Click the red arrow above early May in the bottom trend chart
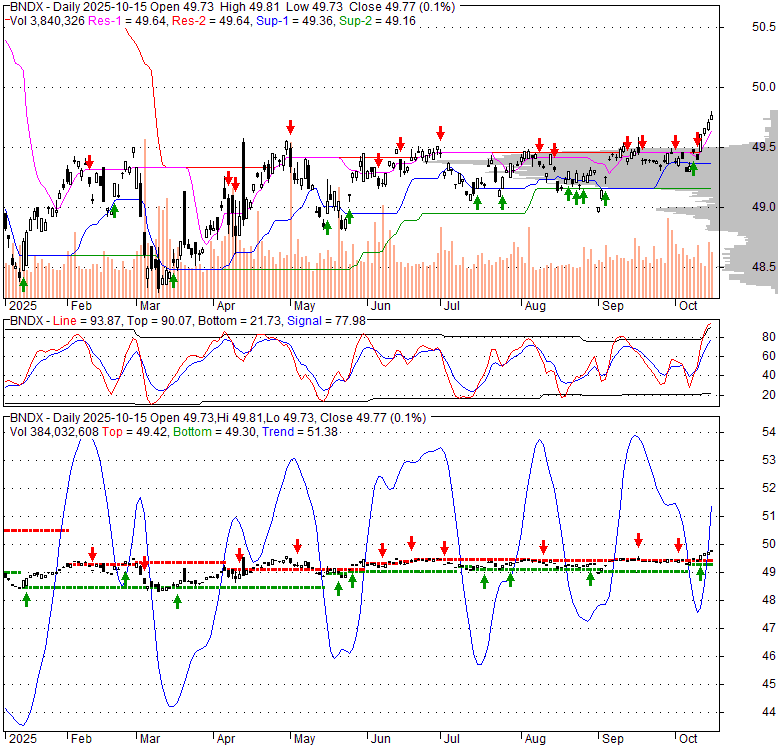The image size is (780, 745). 297,546
